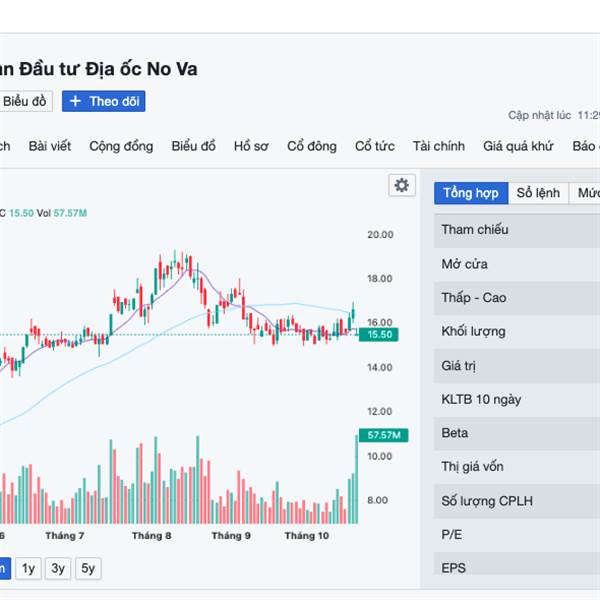600x600 pixels.
Task: View the Cổ tức tab
Action: 375,146
